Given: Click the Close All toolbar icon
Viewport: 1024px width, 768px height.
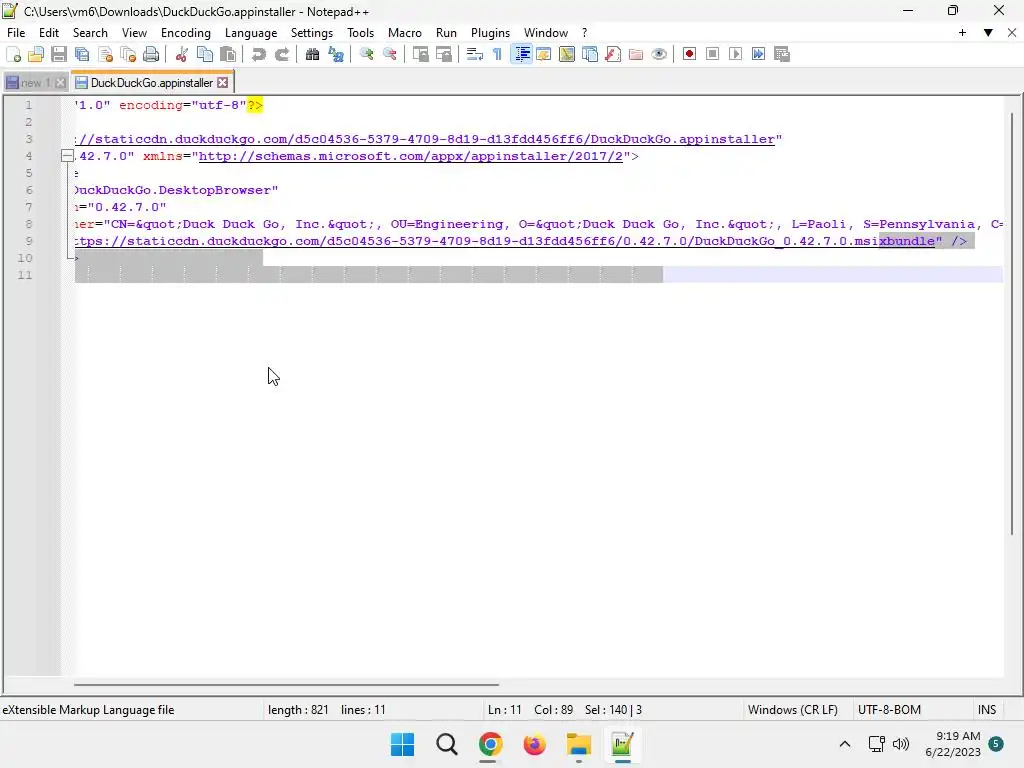Looking at the screenshot, I should click(x=128, y=54).
